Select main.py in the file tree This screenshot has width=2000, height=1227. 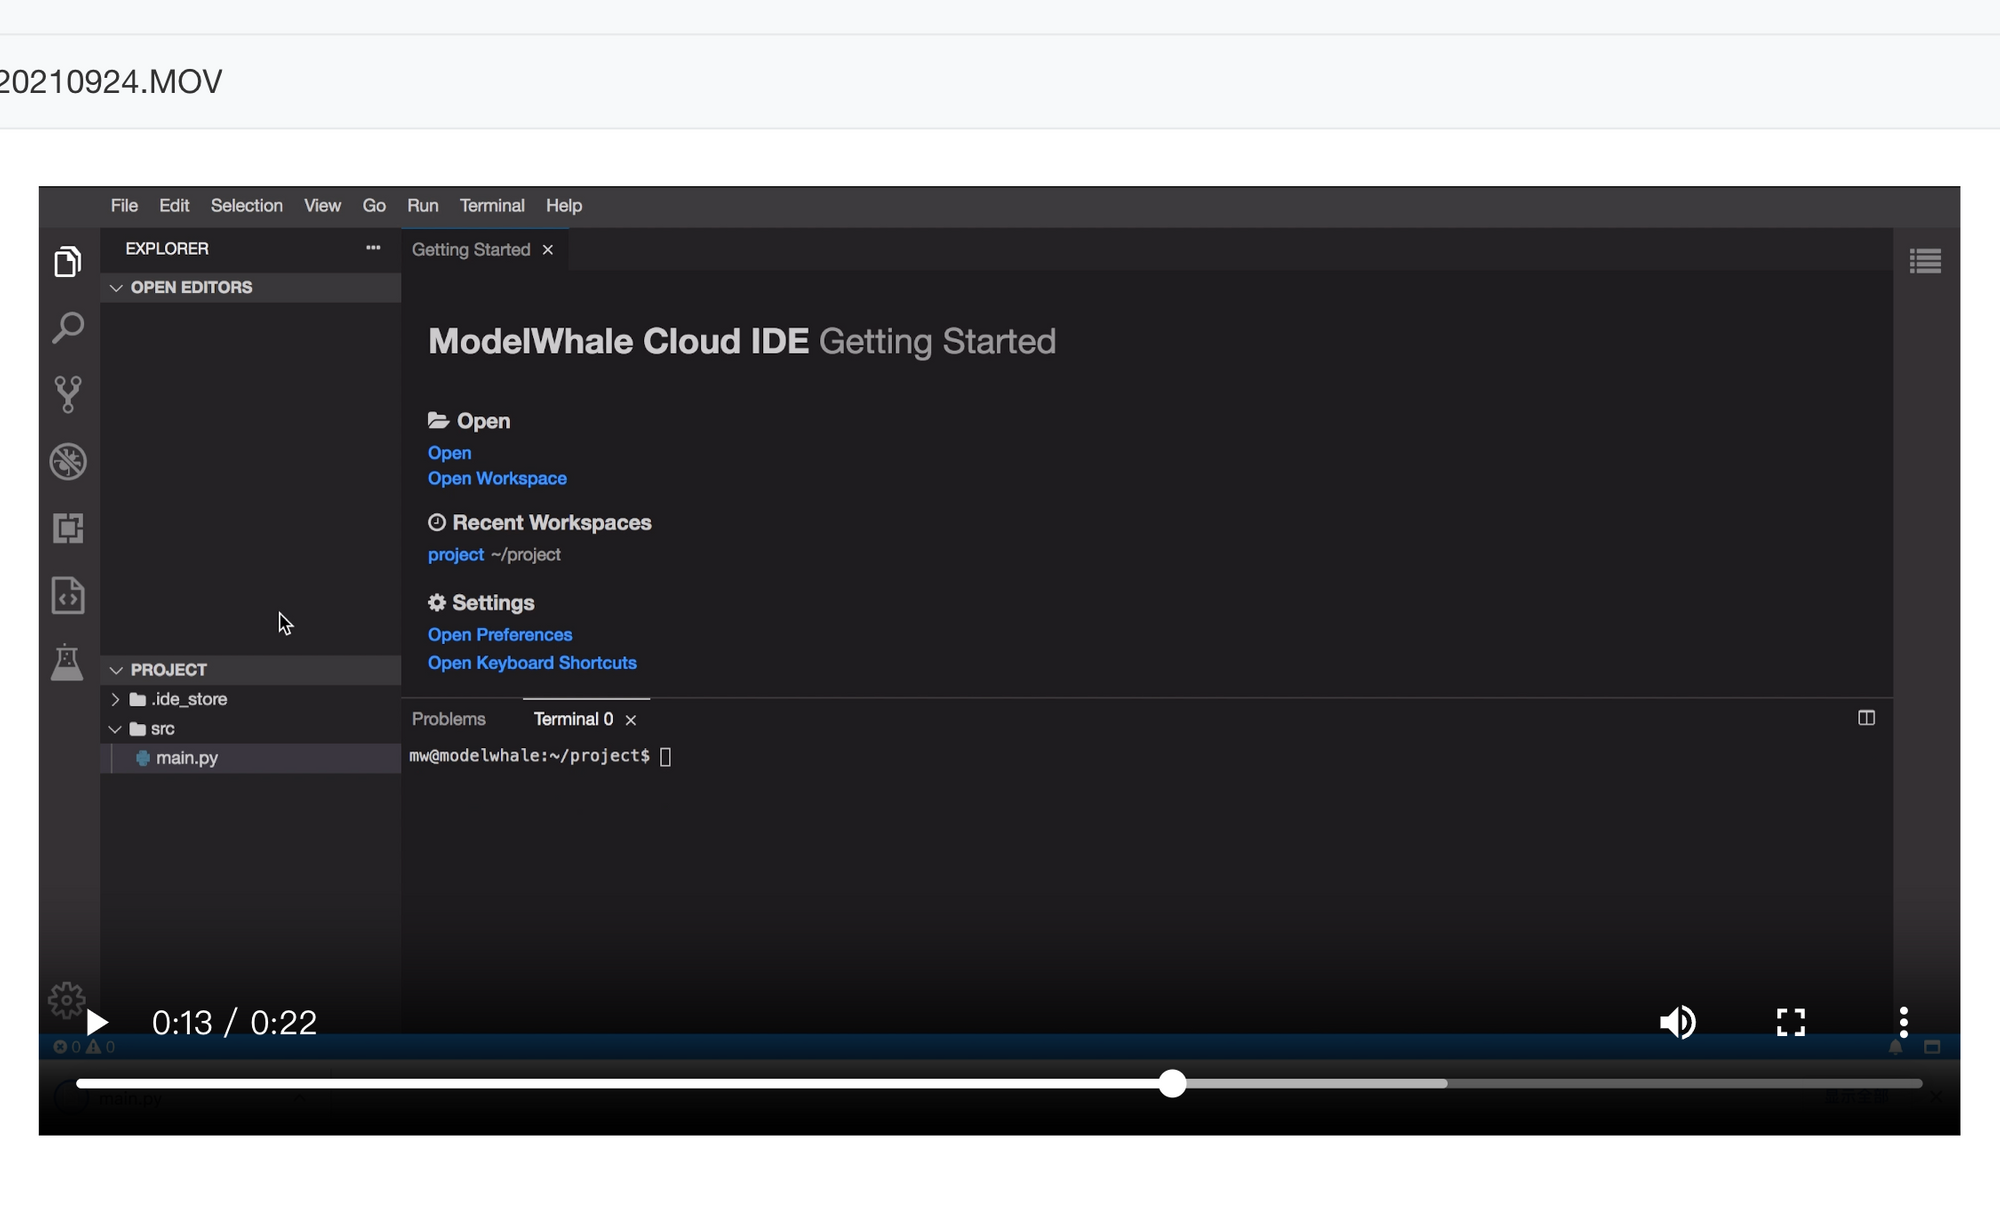(186, 757)
